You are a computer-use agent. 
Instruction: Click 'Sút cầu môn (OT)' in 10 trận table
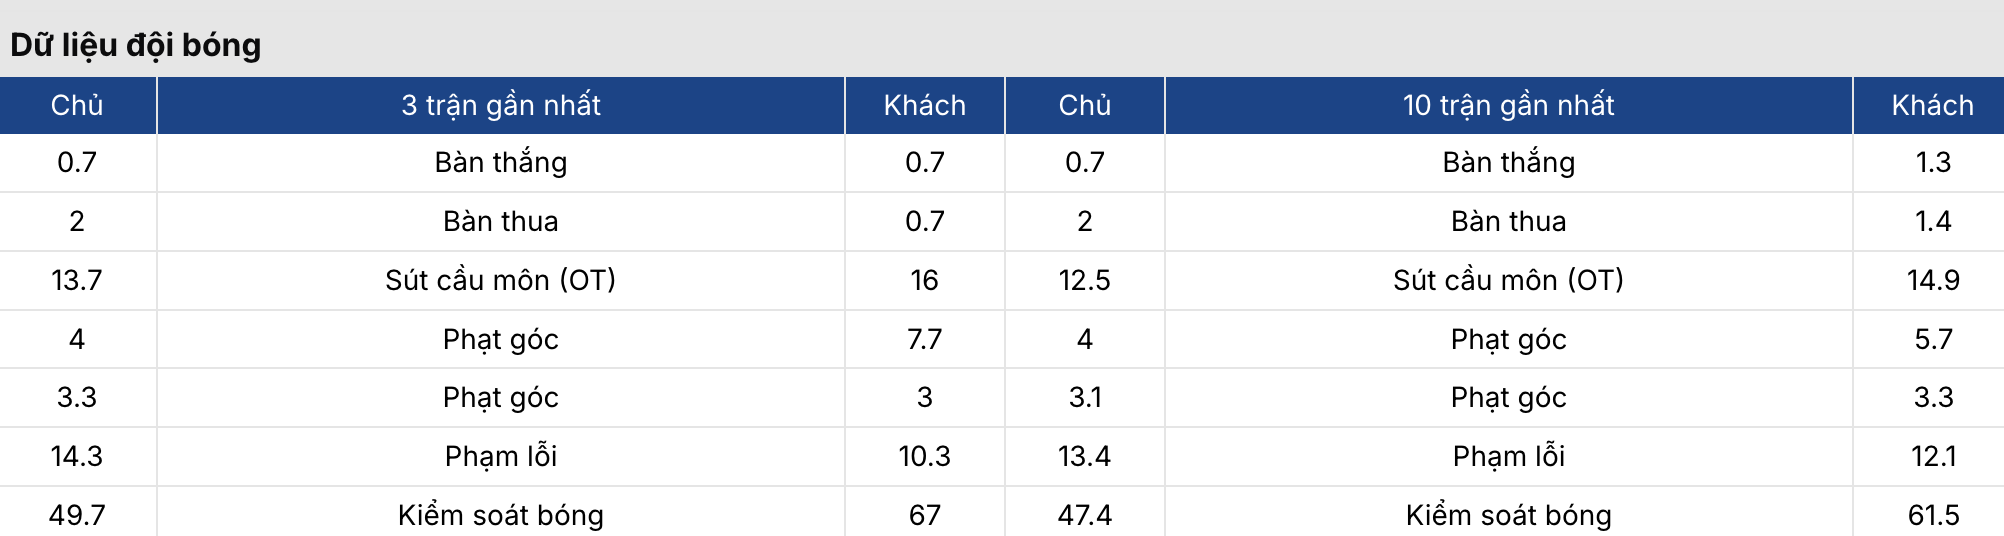tap(1508, 280)
